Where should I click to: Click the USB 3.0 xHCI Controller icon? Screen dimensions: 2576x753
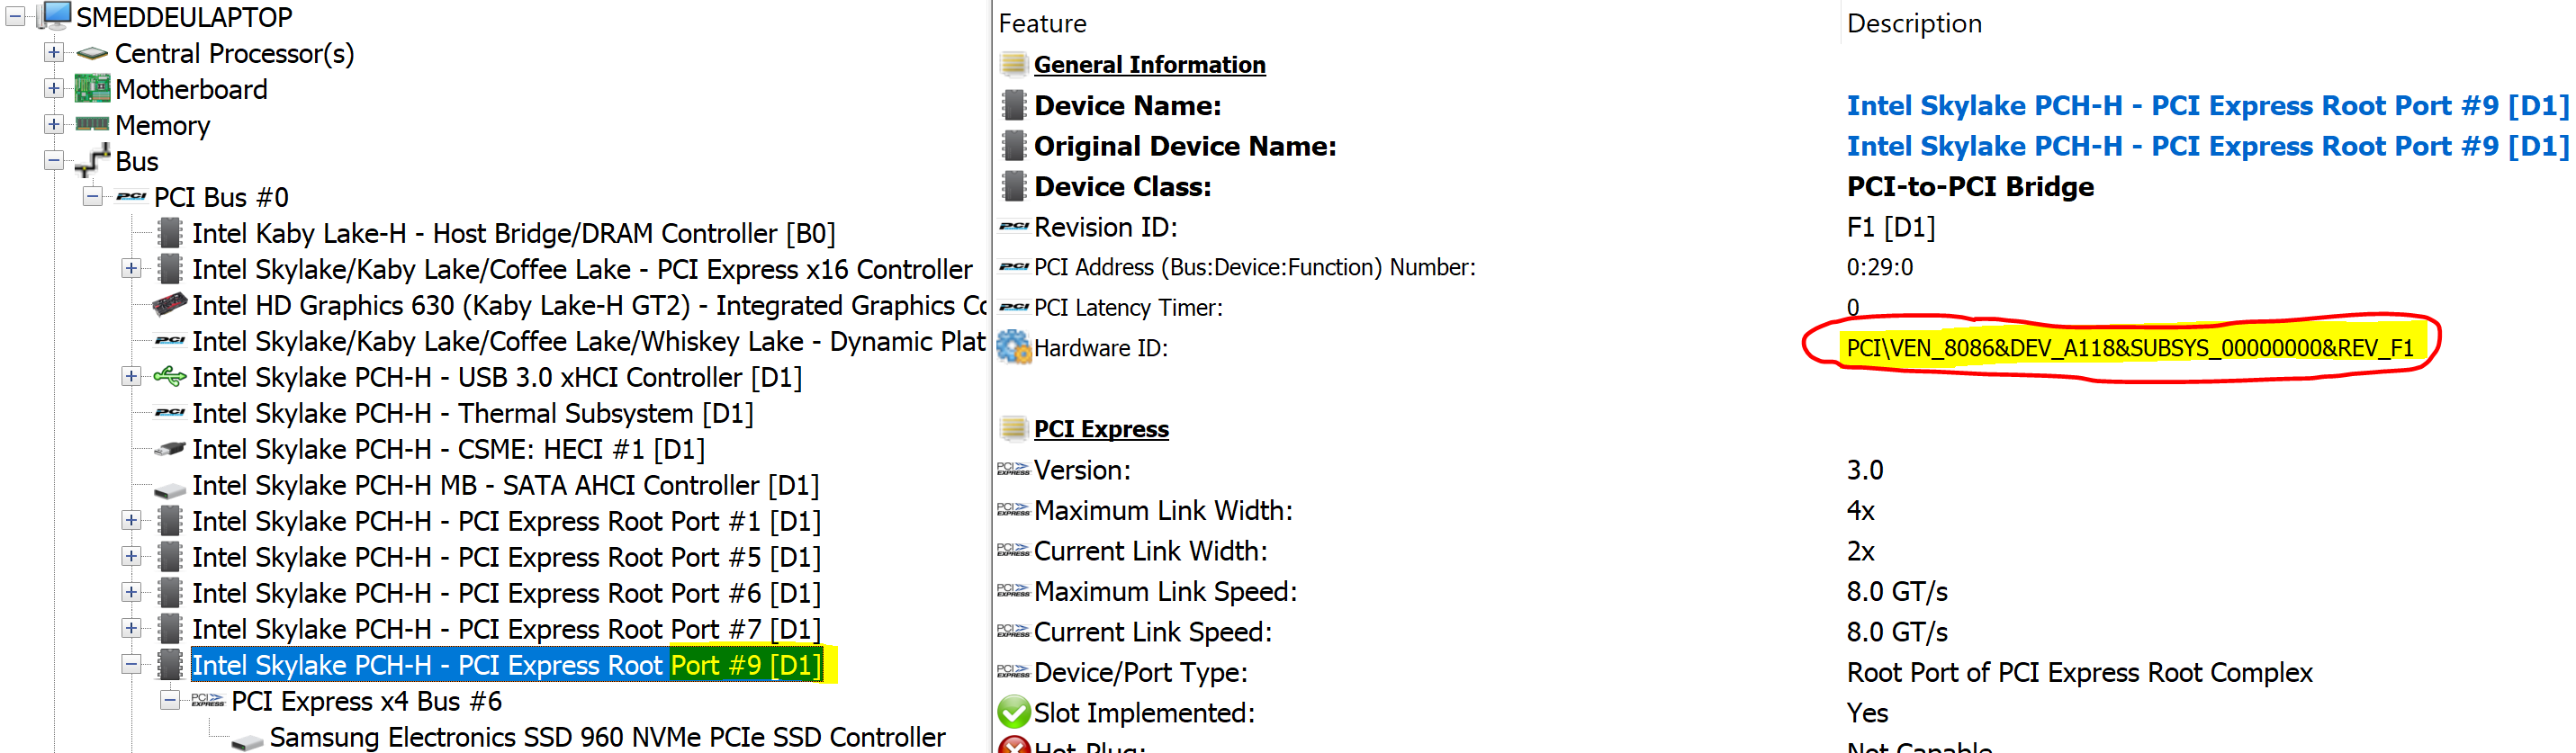click(170, 377)
